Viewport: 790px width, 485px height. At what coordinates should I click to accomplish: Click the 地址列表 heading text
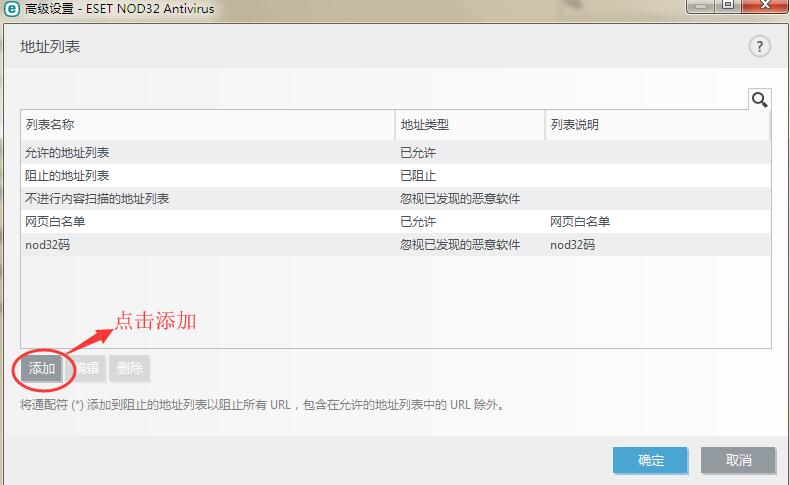(50, 47)
